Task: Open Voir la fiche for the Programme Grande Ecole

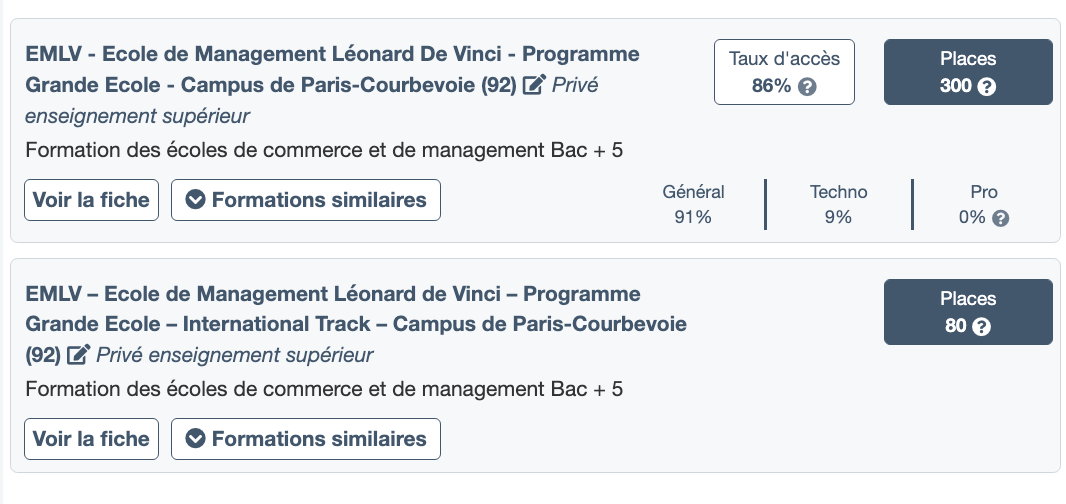Action: pyautogui.click(x=91, y=200)
